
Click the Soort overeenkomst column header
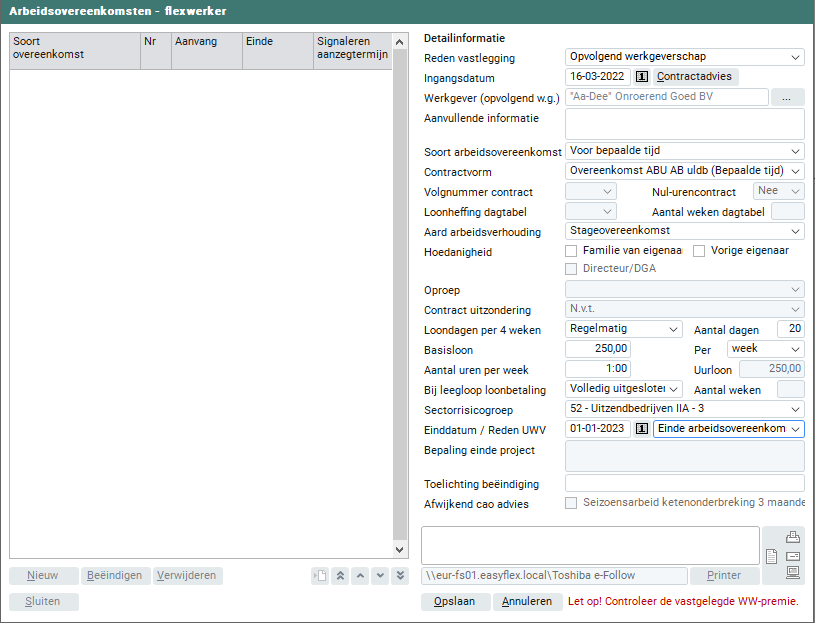pyautogui.click(x=74, y=48)
